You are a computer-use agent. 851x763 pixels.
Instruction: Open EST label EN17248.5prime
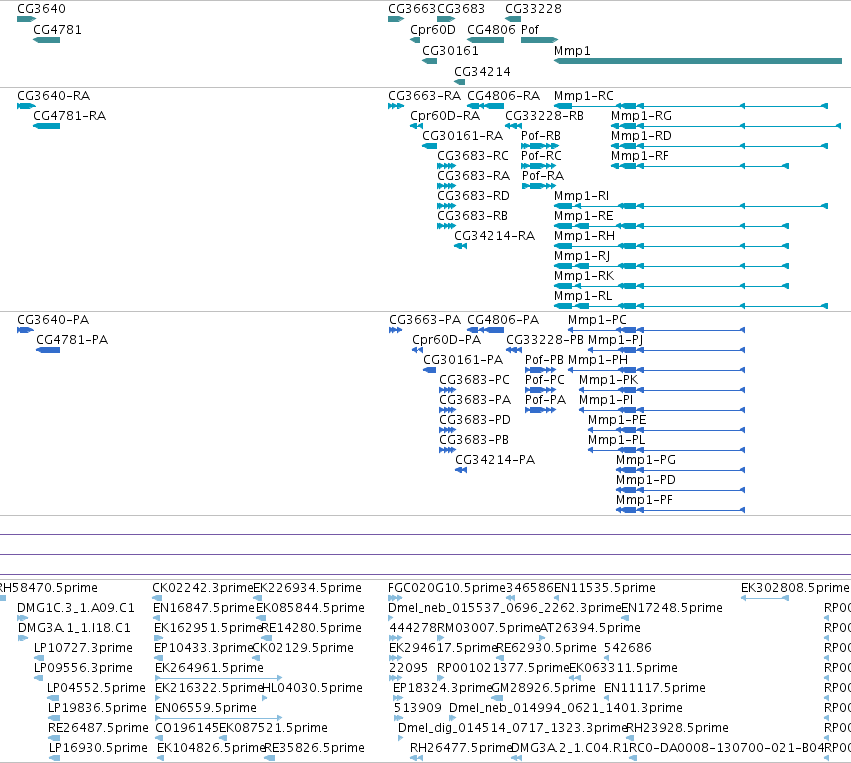(672, 608)
